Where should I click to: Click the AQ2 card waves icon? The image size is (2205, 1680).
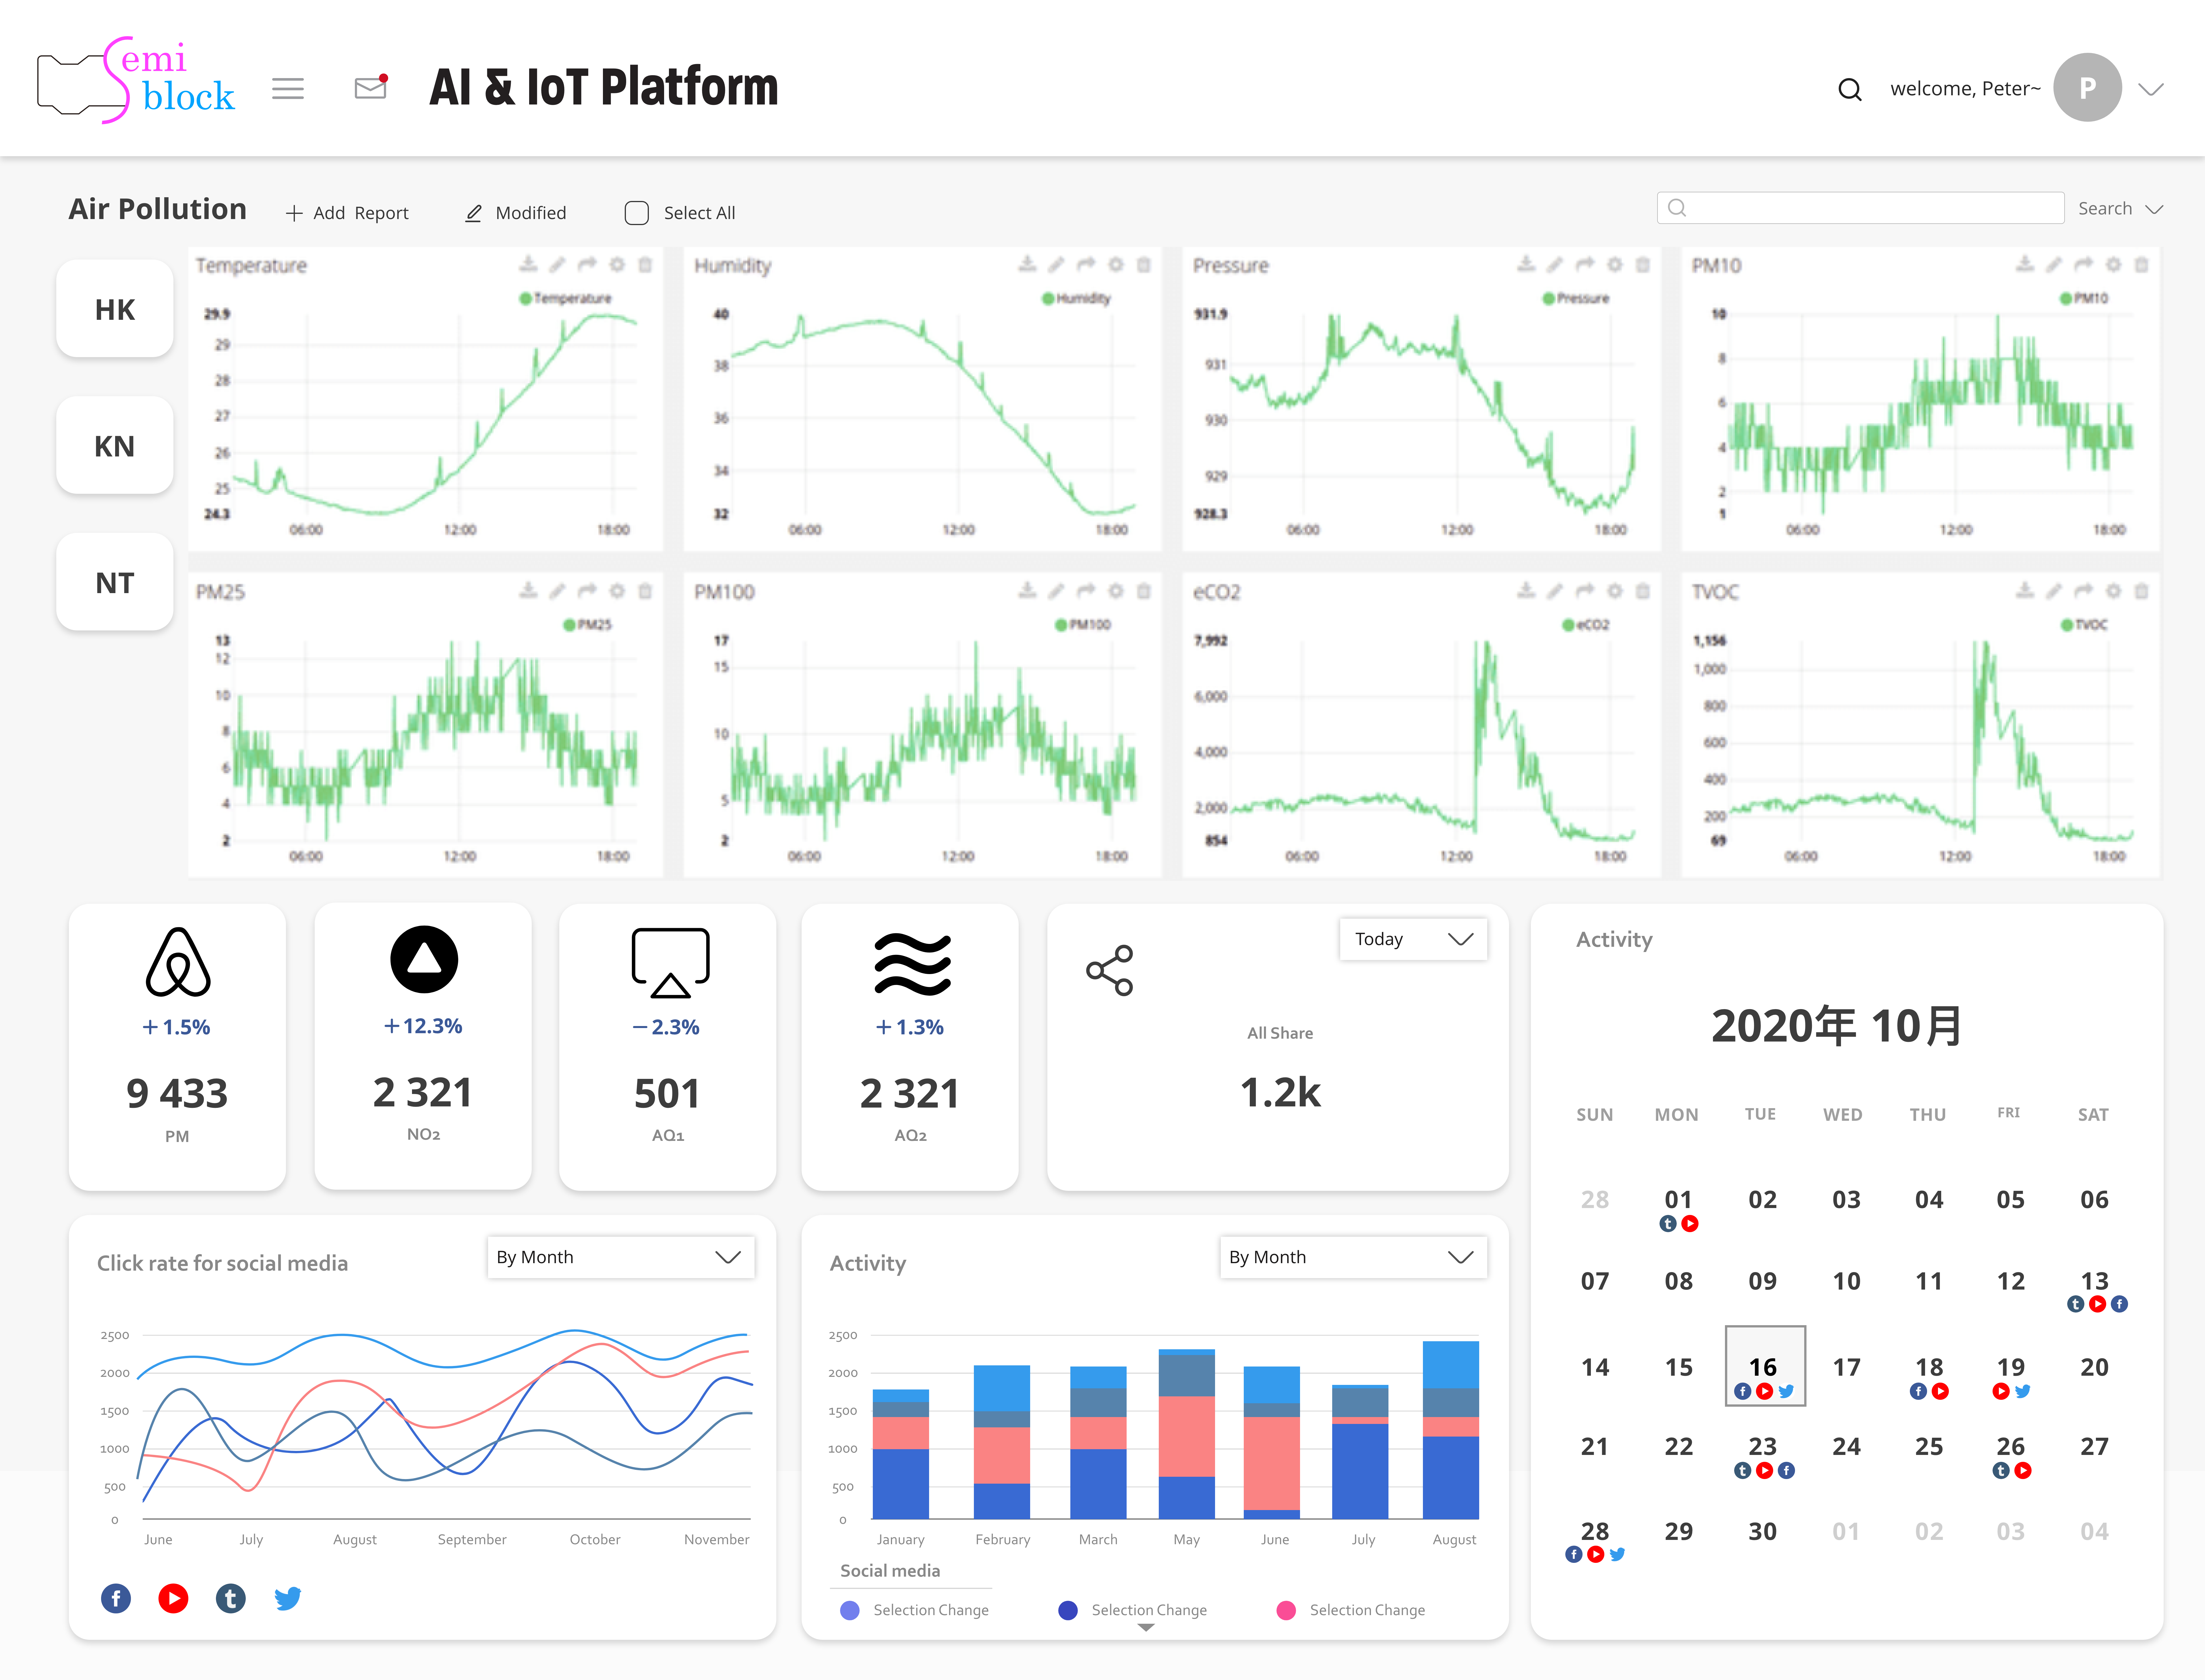tap(912, 964)
